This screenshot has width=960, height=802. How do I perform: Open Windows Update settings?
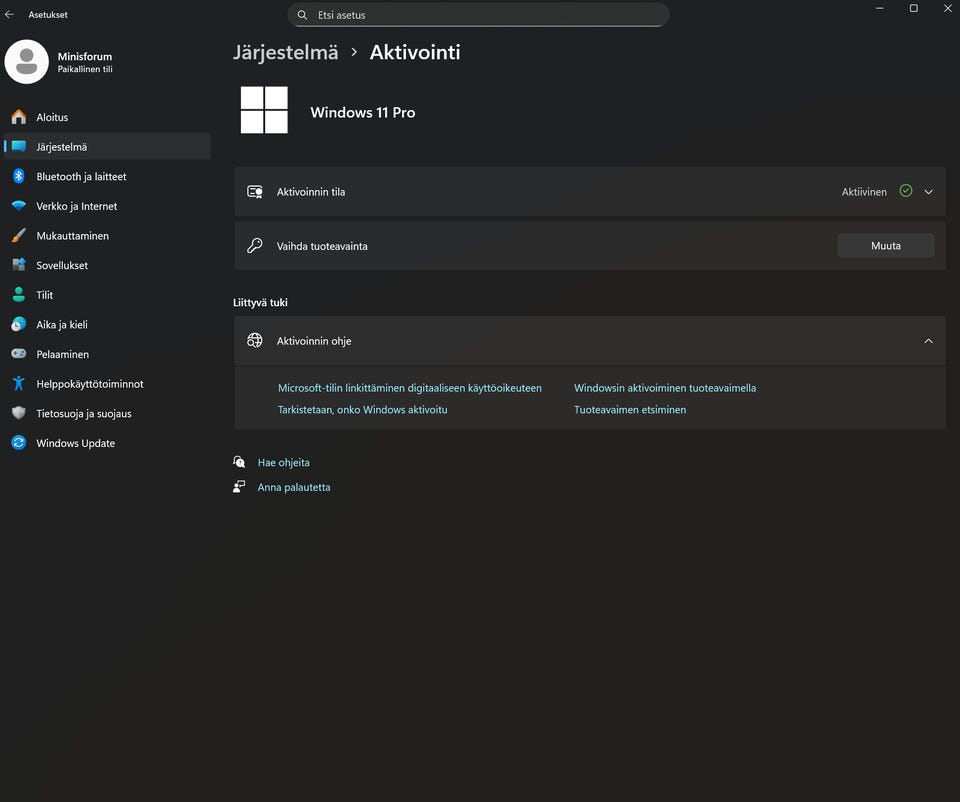pyautogui.click(x=108, y=443)
